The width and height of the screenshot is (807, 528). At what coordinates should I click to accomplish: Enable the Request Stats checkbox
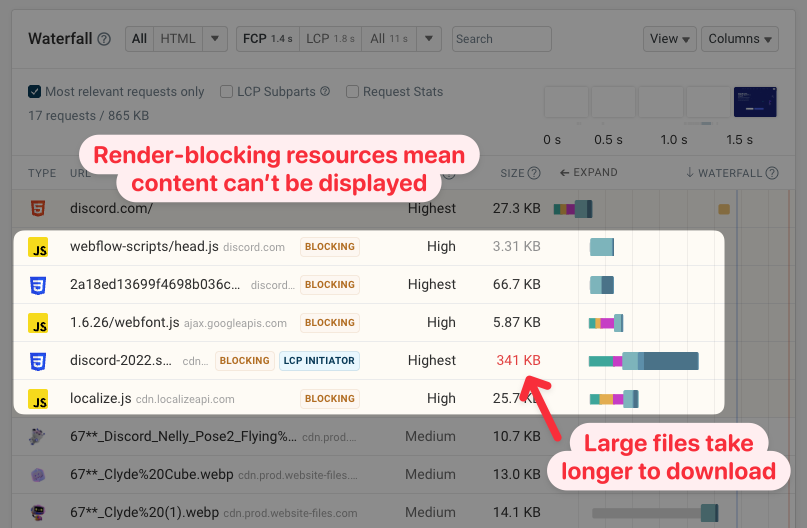click(352, 92)
